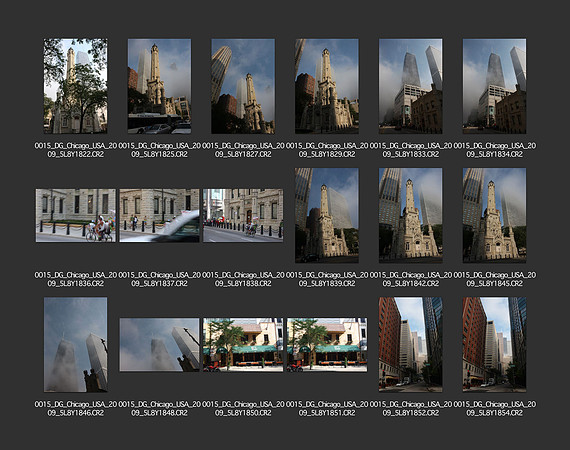Click filename label ending 5L8Y1851.CR2
Viewport: 570px width, 450px height.
point(327,408)
